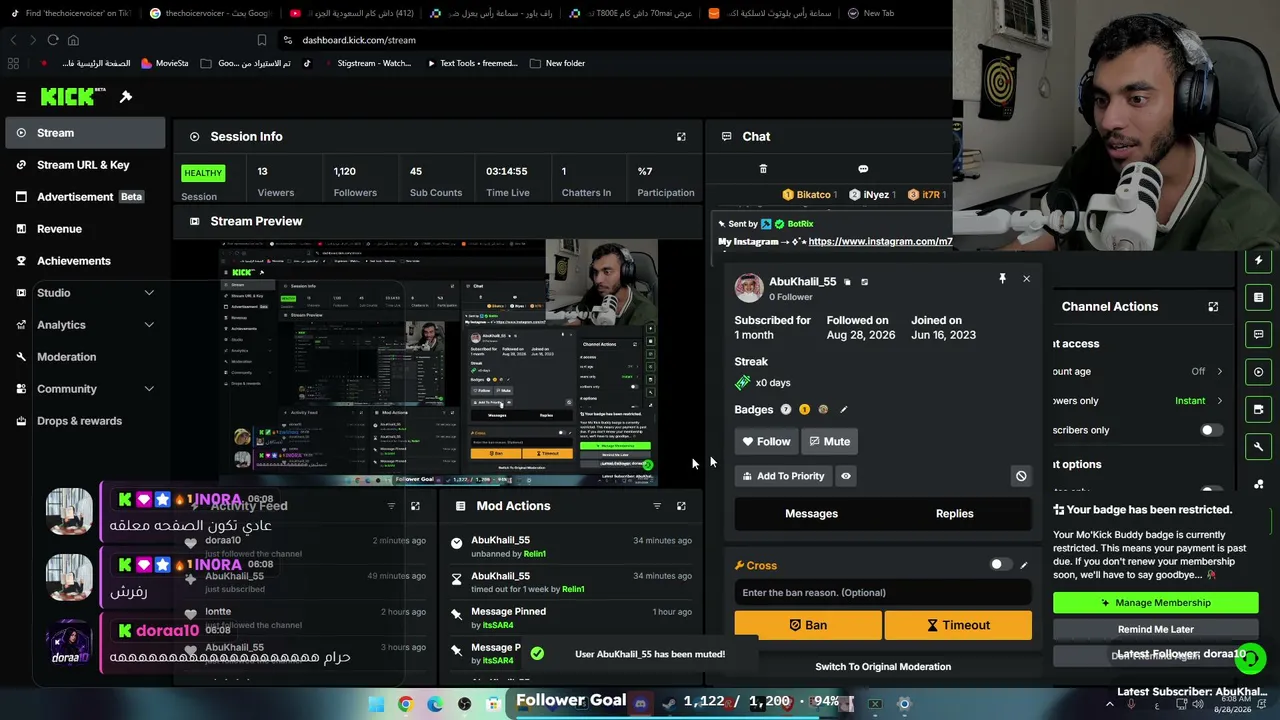Screen dimensions: 1280x720
Task: Follow AbuKhalil_55 with the Follow button
Action: pyautogui.click(x=766, y=441)
